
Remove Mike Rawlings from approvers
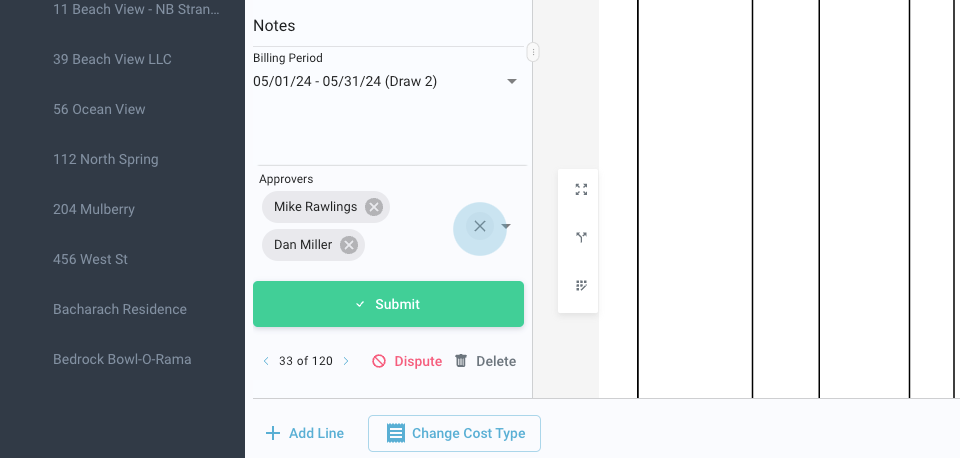click(x=373, y=207)
